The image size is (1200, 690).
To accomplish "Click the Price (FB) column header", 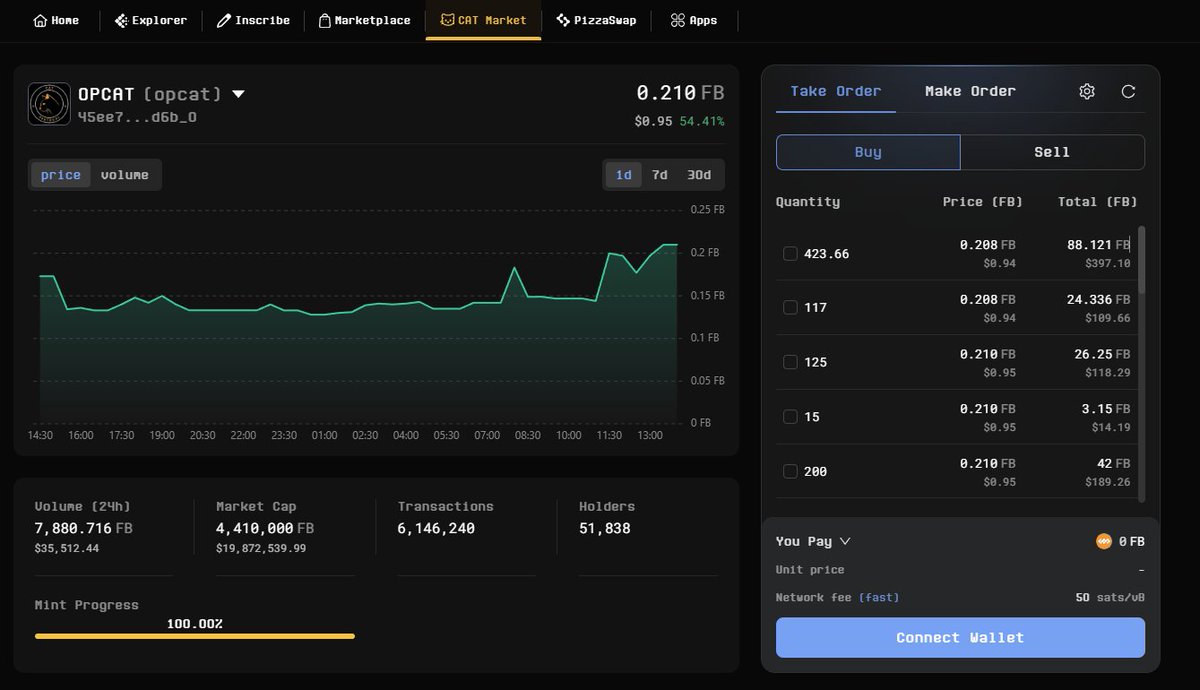I will coord(983,202).
